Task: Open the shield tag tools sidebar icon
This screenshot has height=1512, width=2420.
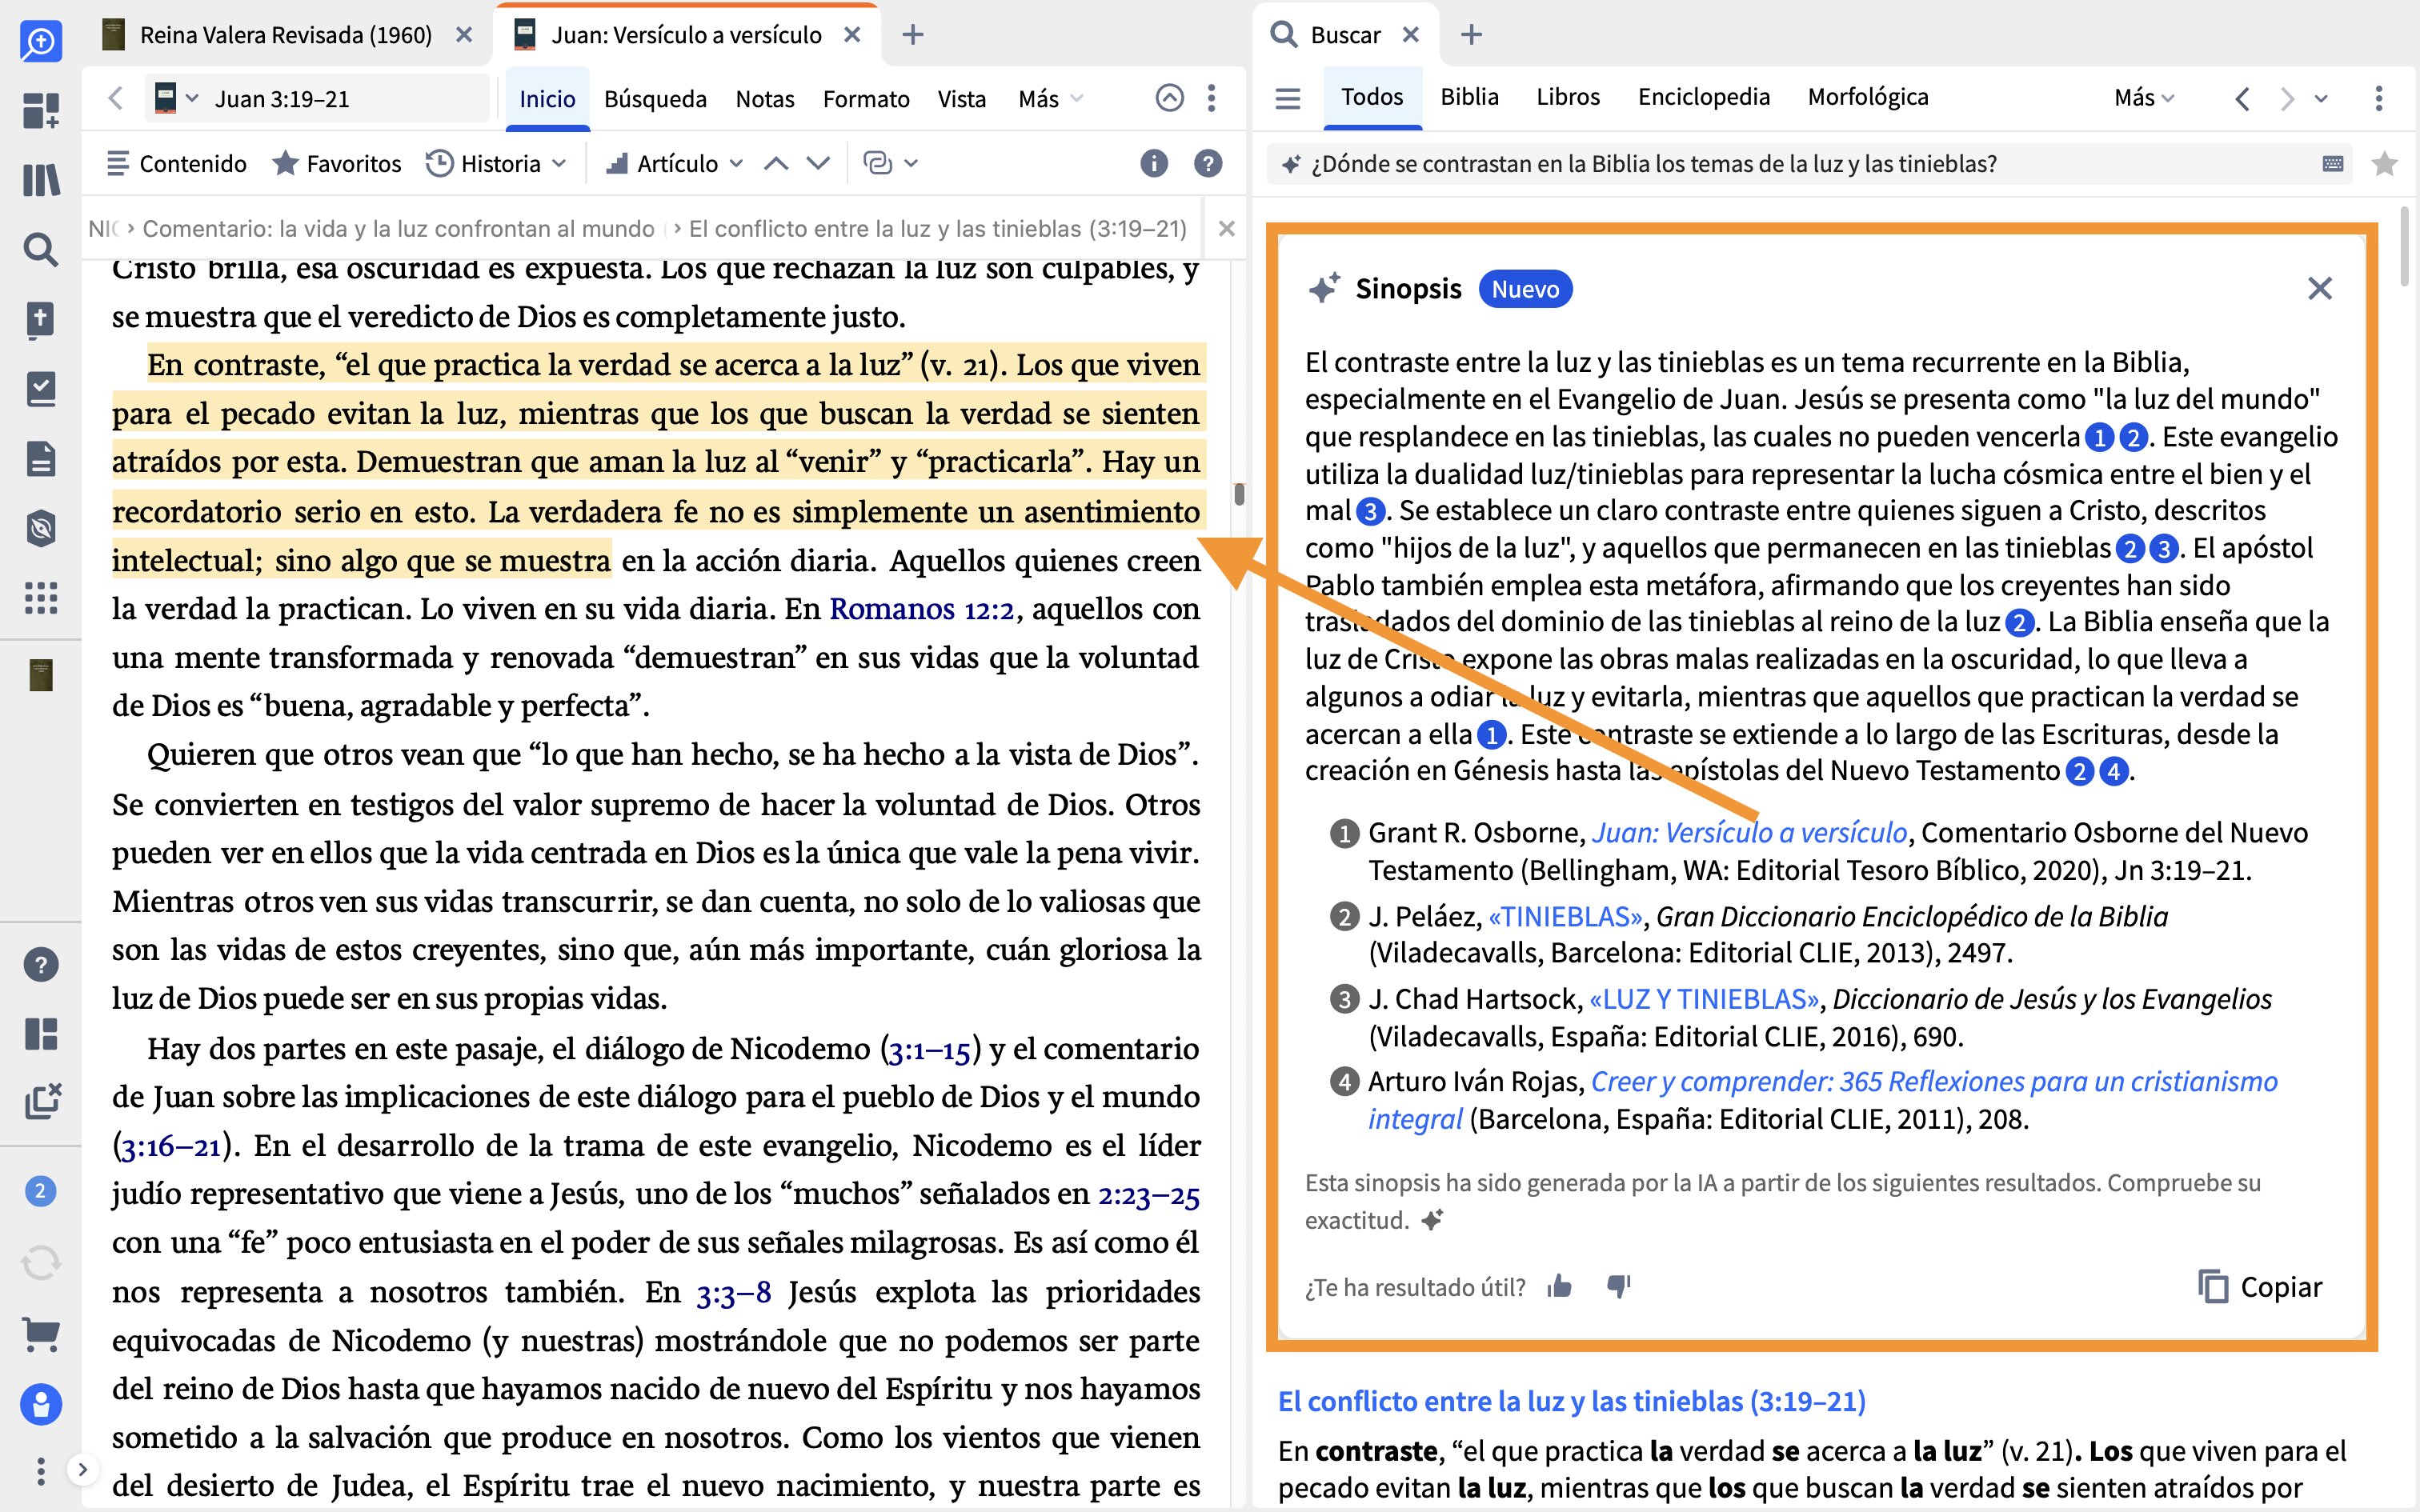Action: point(41,528)
